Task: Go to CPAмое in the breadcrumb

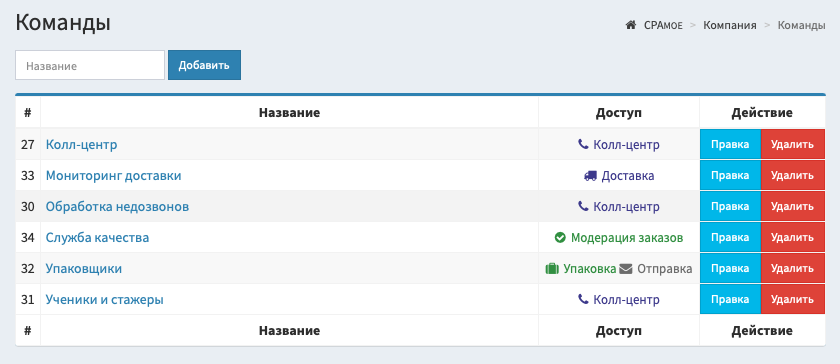Action: coord(663,25)
